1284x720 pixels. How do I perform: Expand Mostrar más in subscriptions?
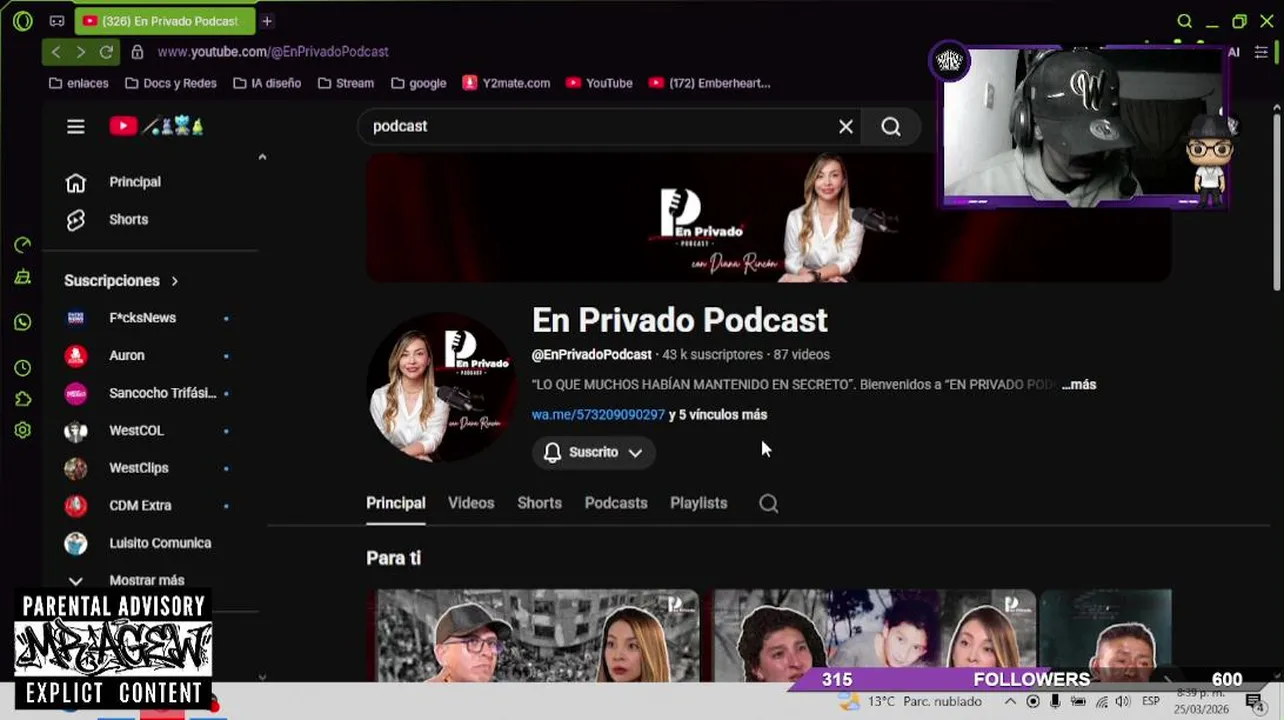pos(146,580)
